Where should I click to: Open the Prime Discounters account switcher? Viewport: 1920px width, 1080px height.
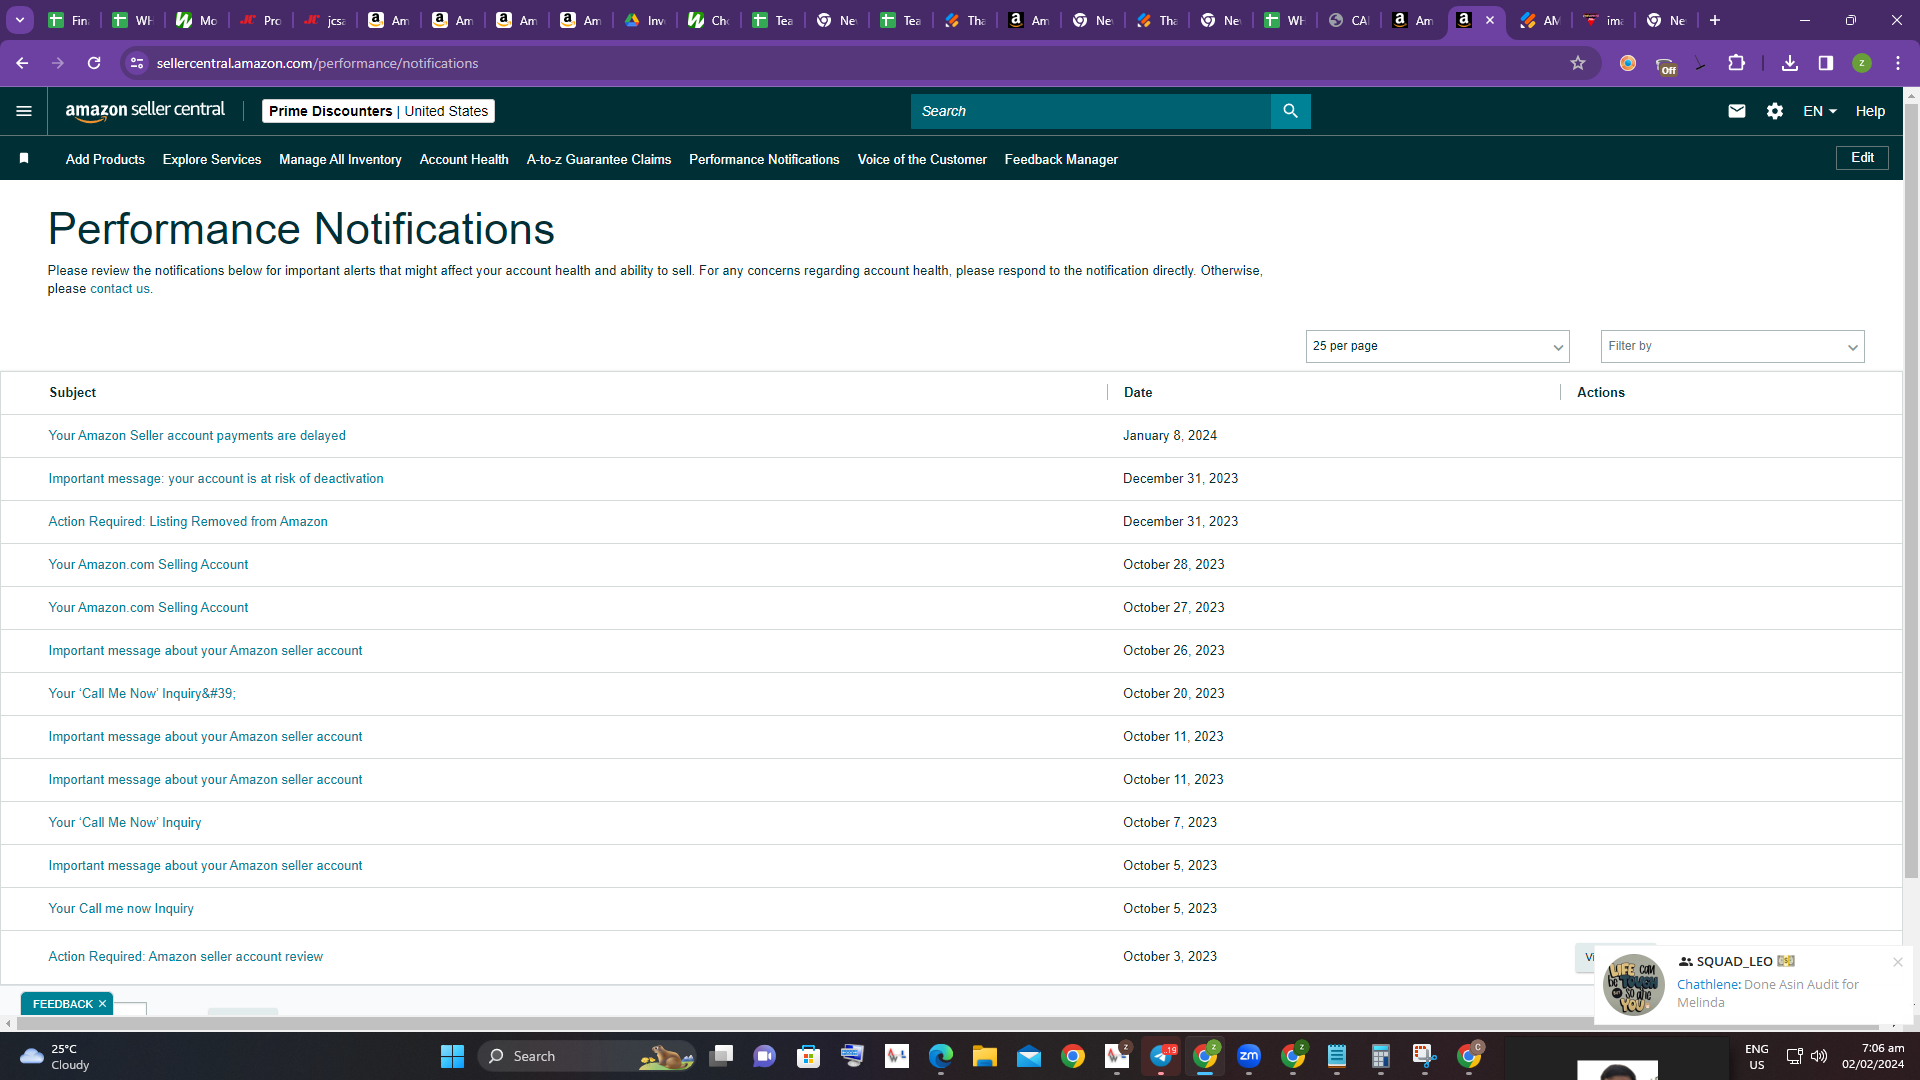coord(378,111)
